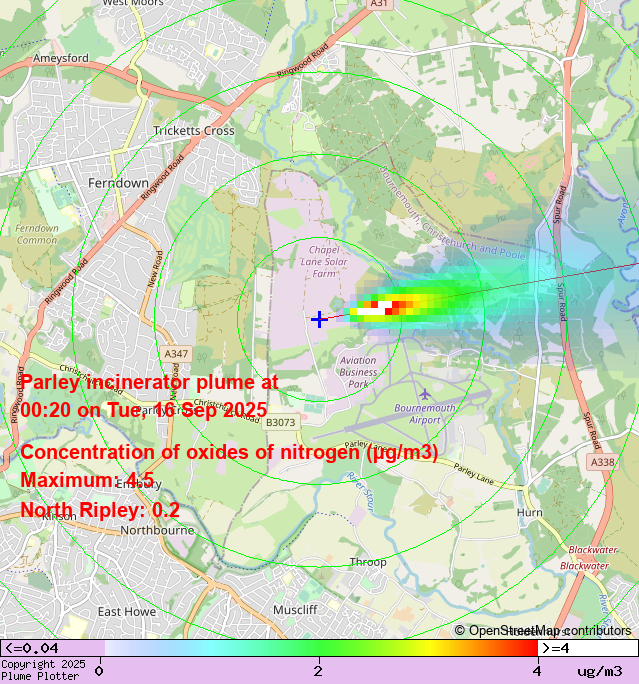Viewport: 639px width, 684px height.
Task: Click the A347 road shield
Action: coord(176,354)
